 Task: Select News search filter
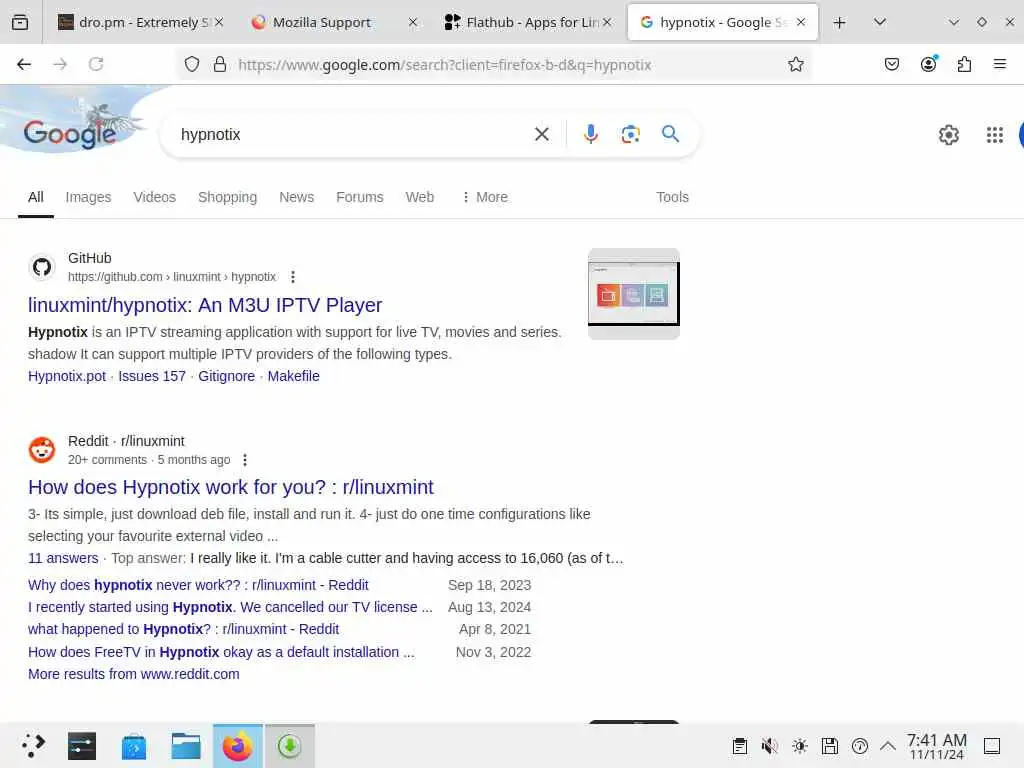click(296, 197)
